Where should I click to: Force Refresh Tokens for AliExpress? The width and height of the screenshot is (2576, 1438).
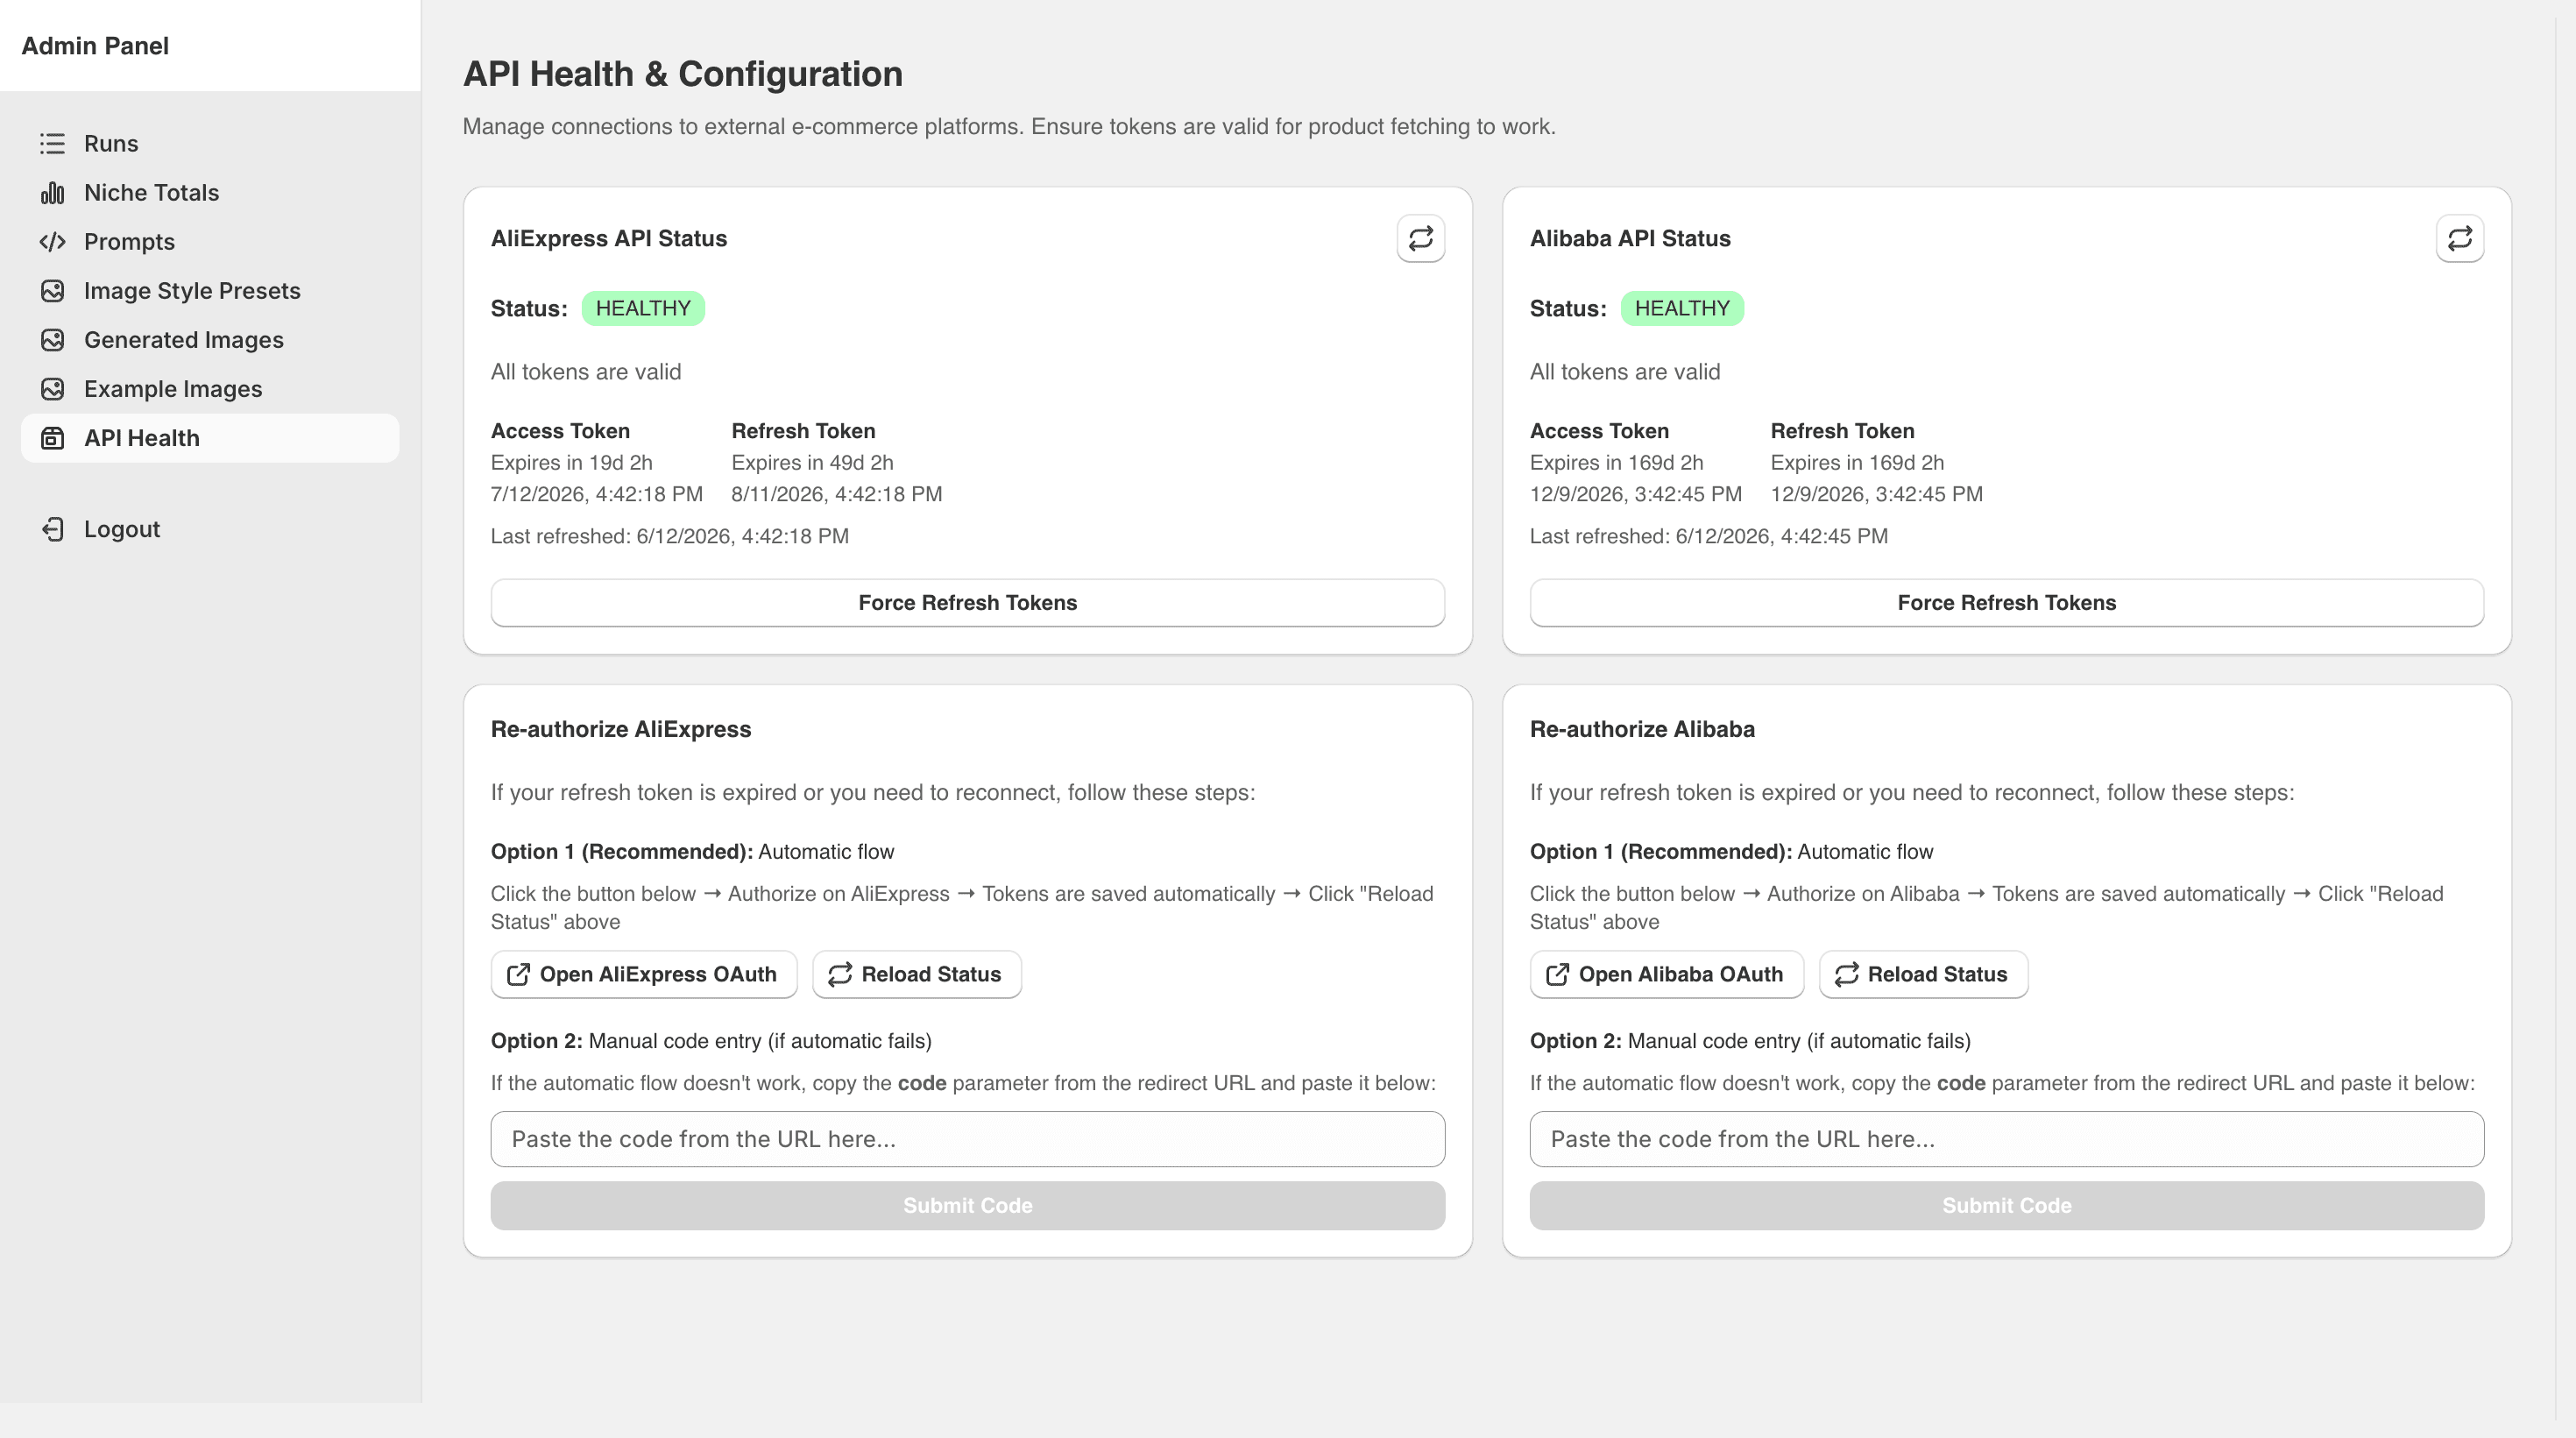click(x=967, y=602)
